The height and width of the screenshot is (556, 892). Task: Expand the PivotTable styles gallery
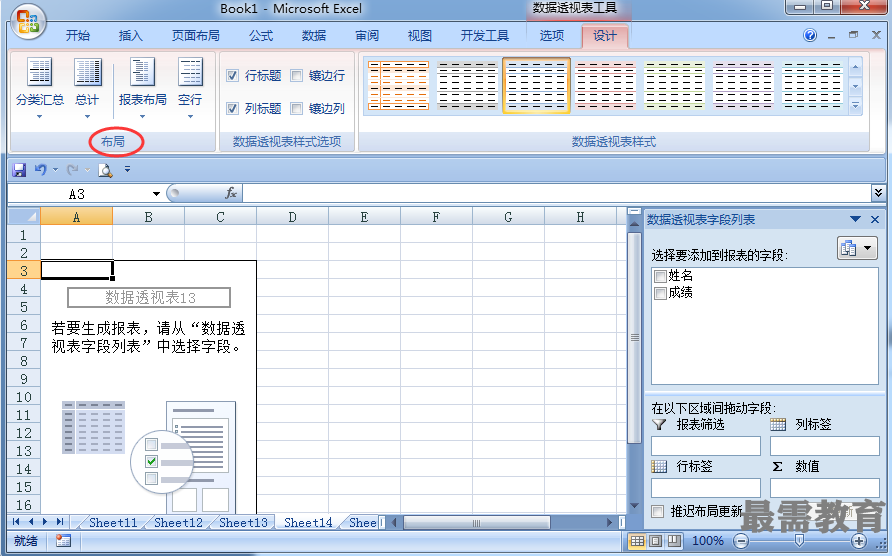pyautogui.click(x=855, y=106)
